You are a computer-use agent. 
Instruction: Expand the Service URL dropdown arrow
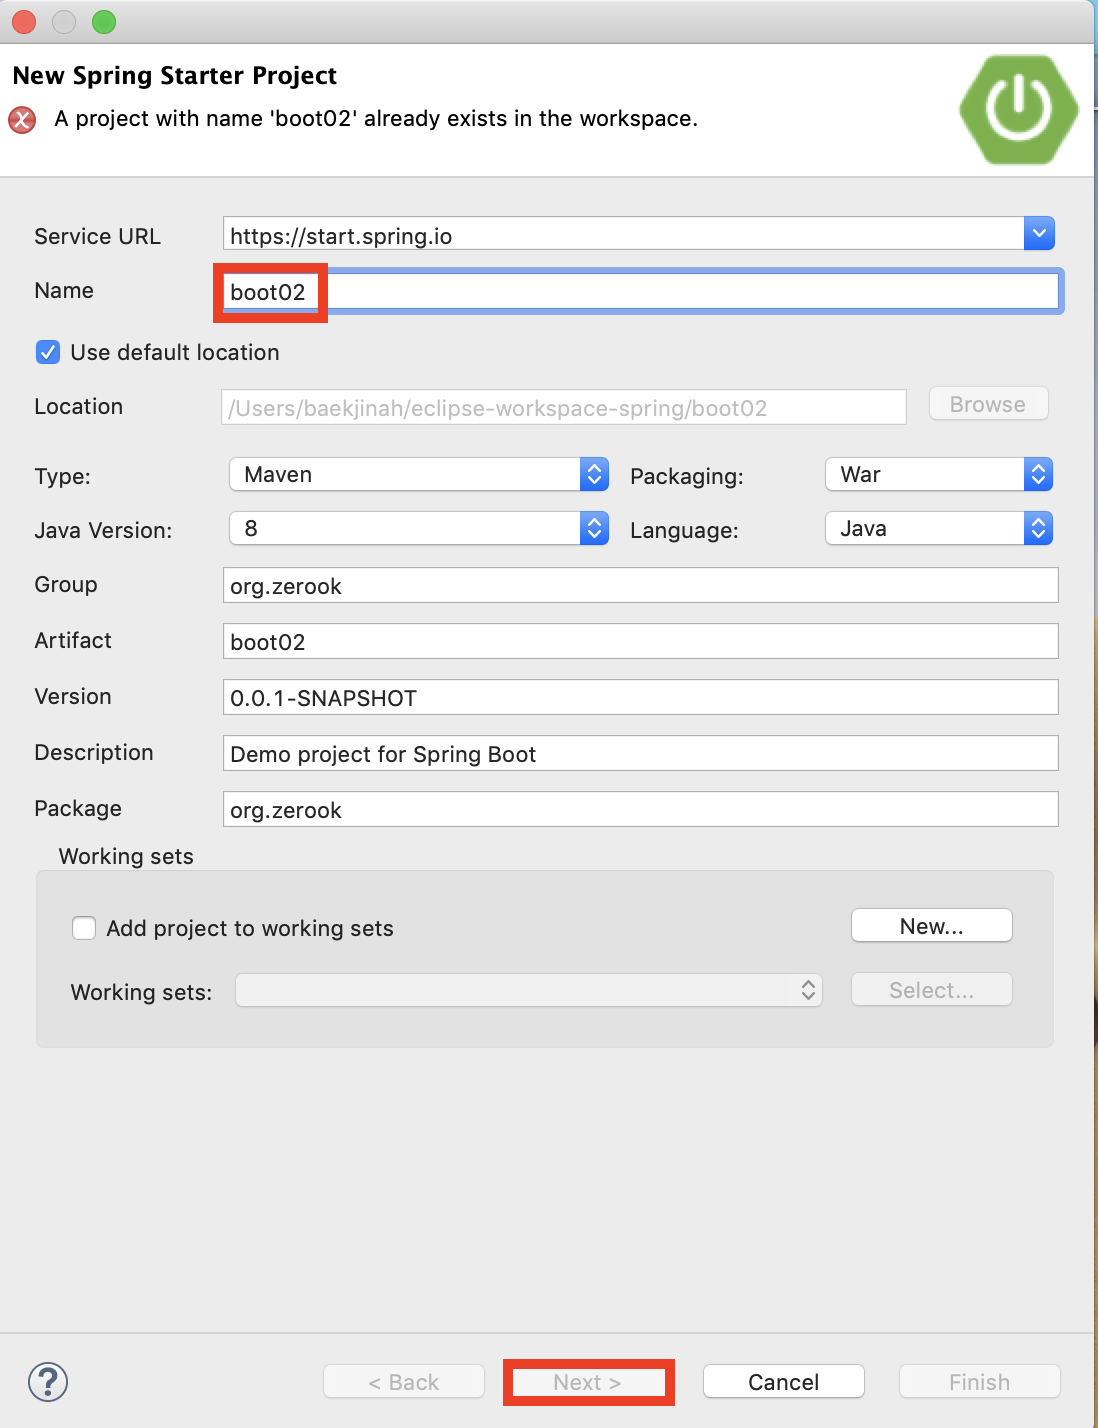pyautogui.click(x=1039, y=233)
